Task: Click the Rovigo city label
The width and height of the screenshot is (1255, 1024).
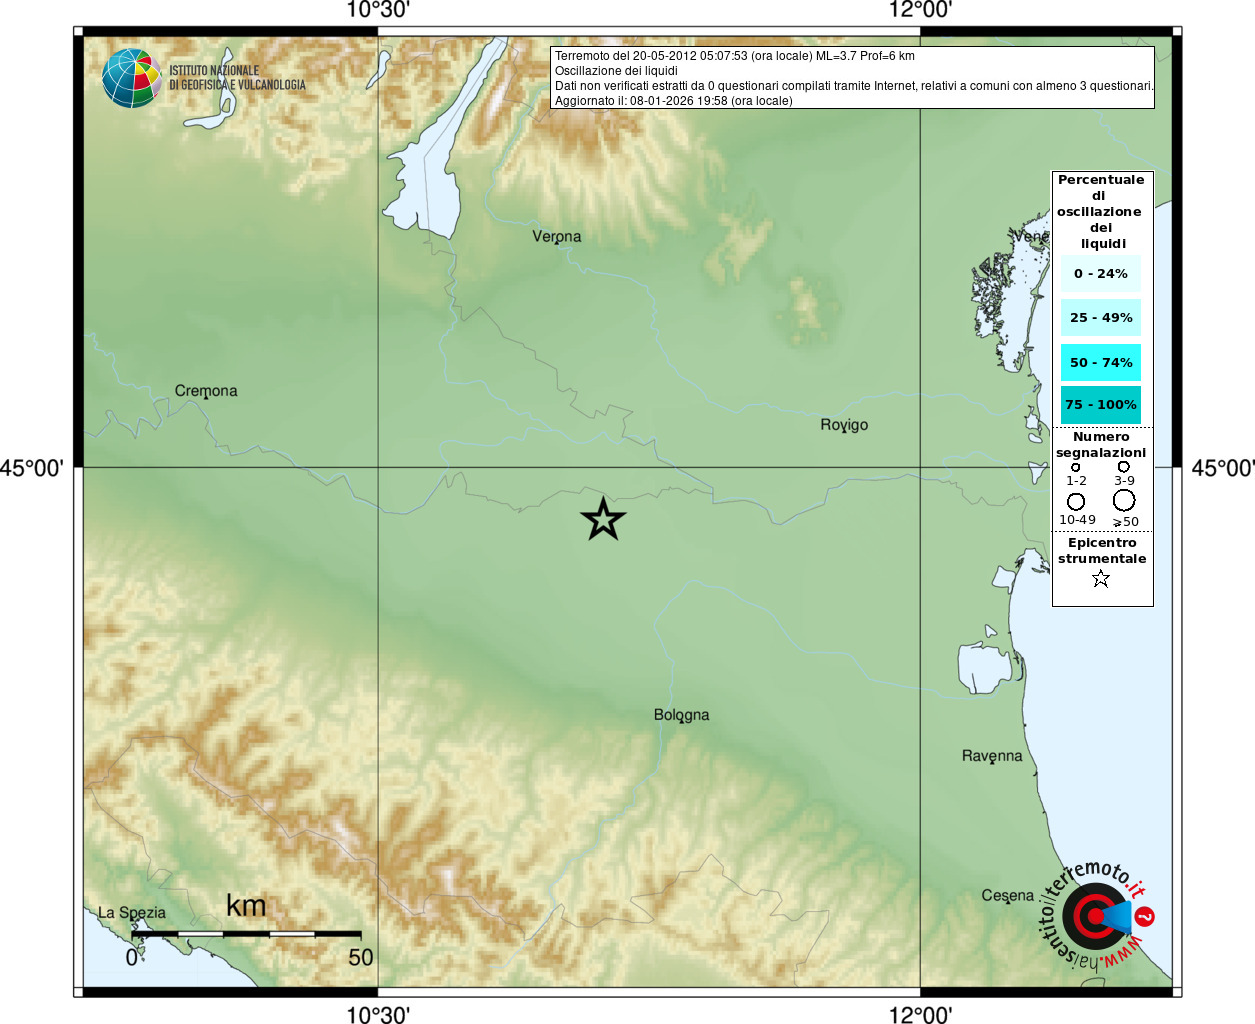Action: click(x=844, y=425)
